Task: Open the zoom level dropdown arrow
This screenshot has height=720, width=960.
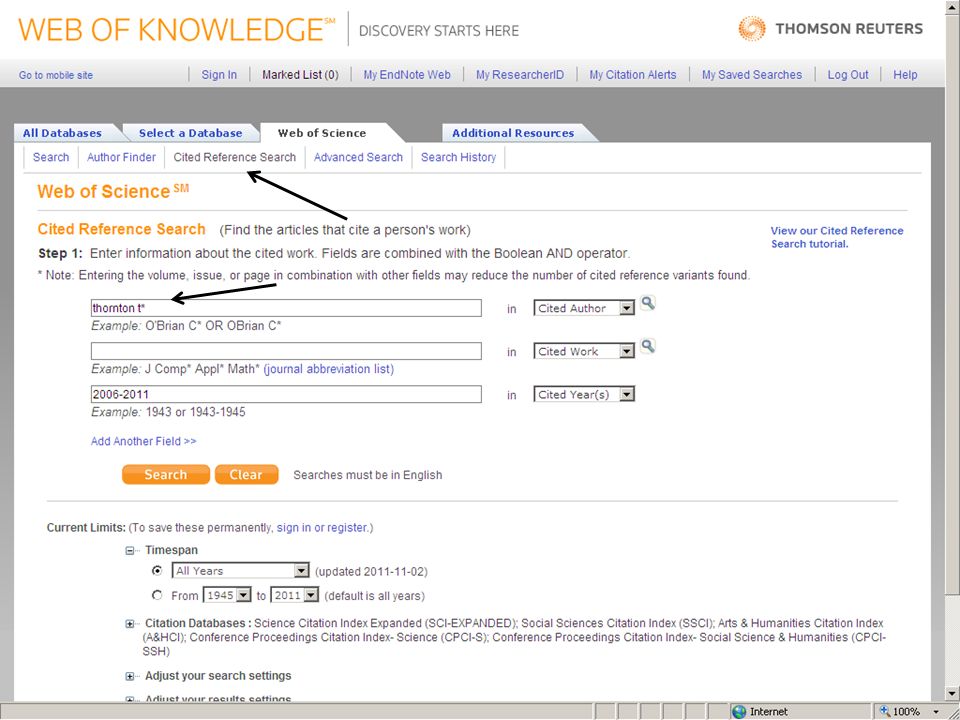Action: click(x=936, y=711)
